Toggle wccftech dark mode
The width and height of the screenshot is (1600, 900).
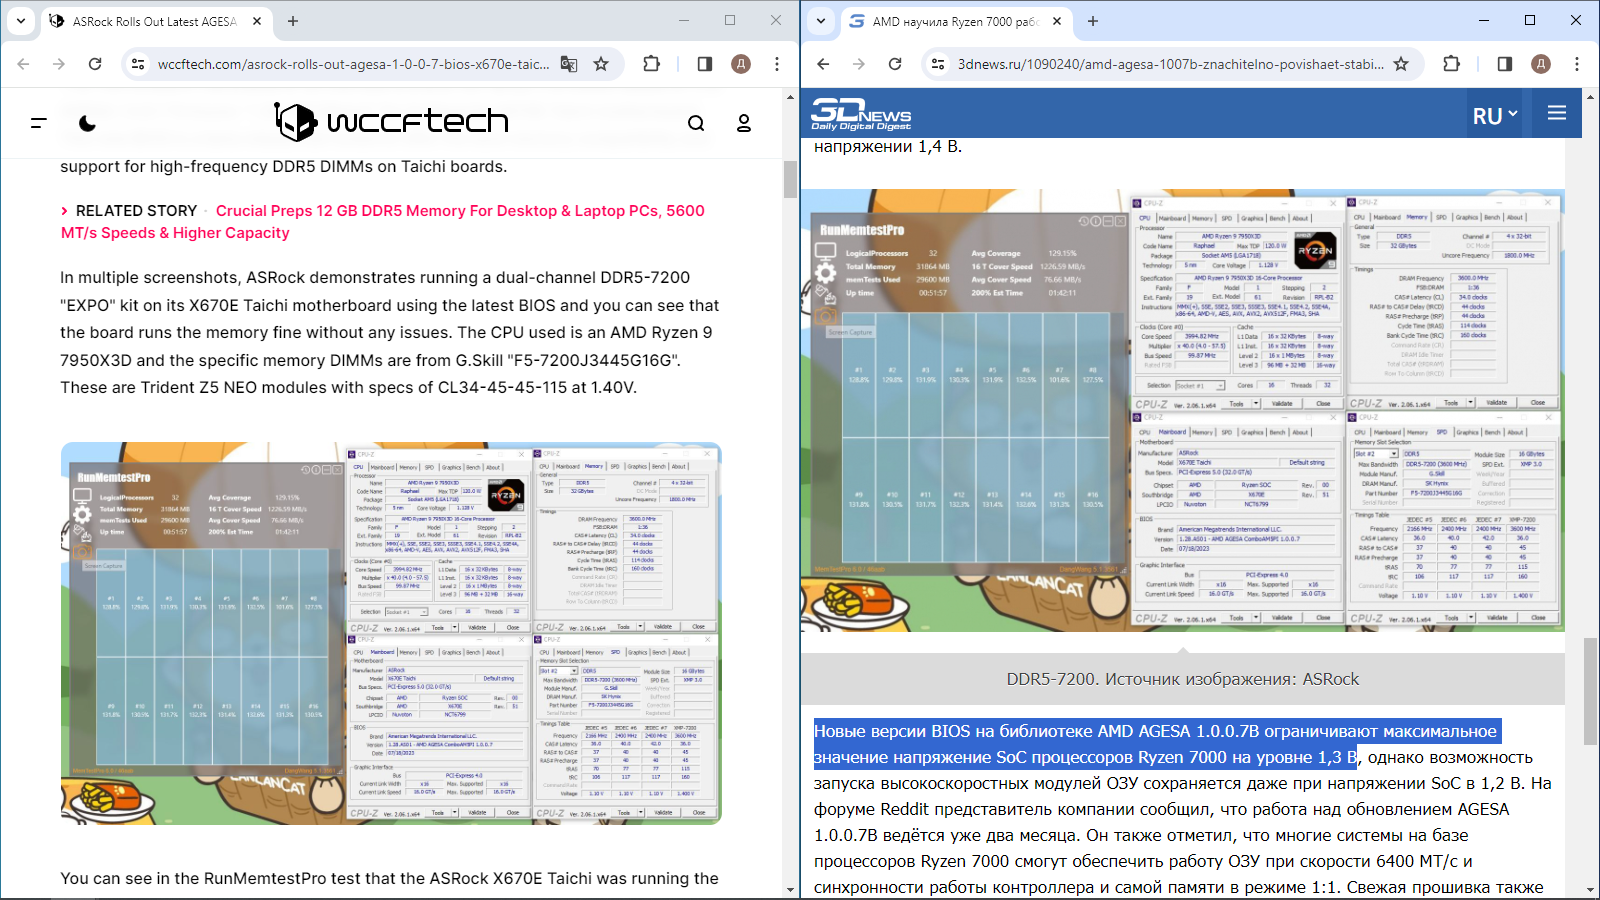(x=88, y=123)
